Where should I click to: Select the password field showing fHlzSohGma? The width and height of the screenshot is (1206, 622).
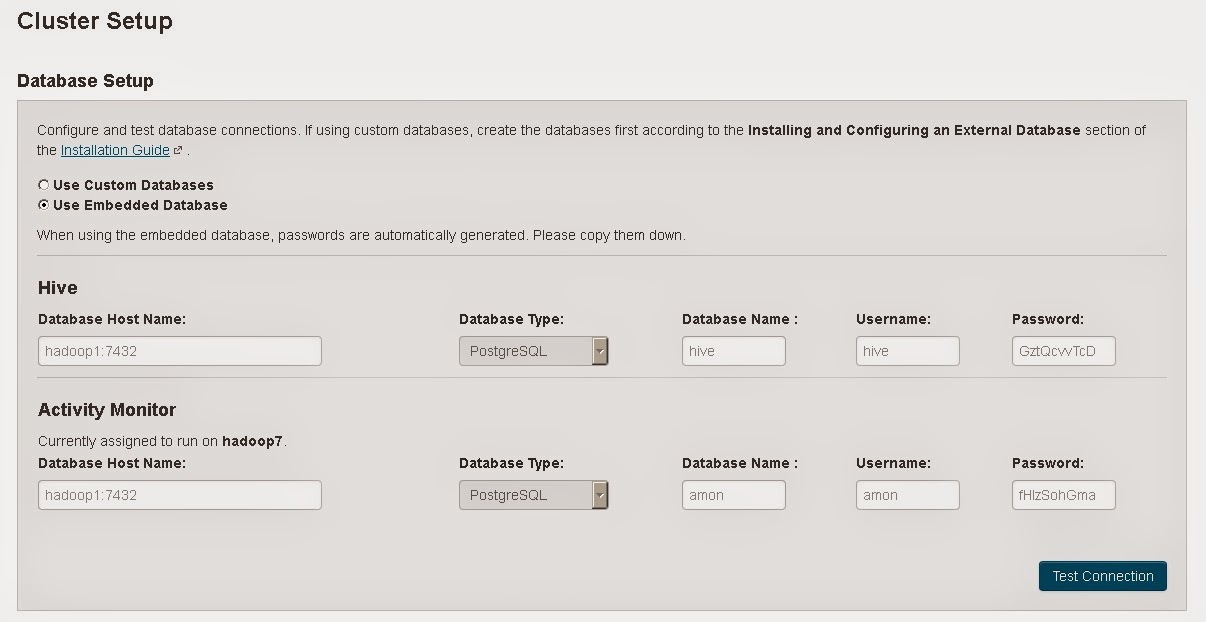point(1063,495)
